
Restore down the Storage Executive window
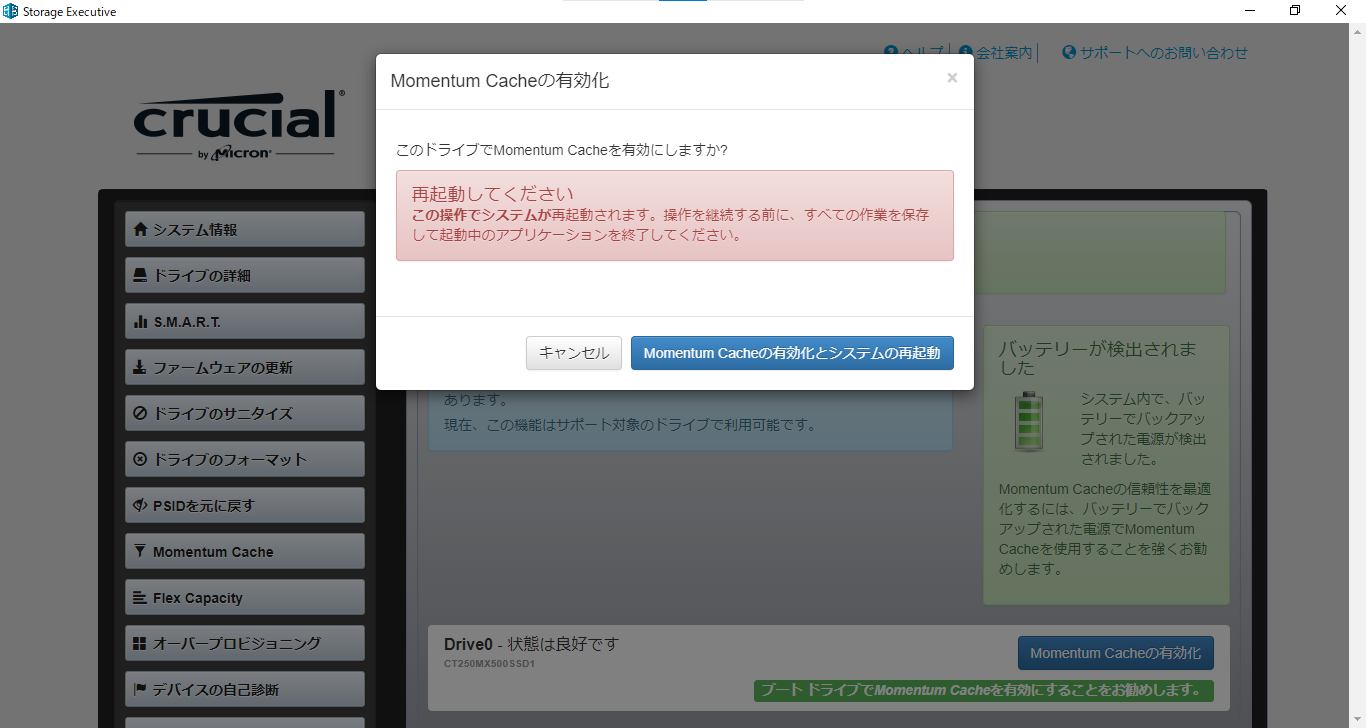[x=1295, y=11]
